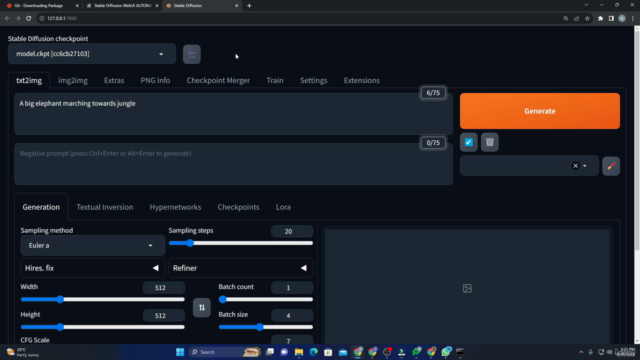
Task: Expand the Hires. fix section
Action: (92, 268)
